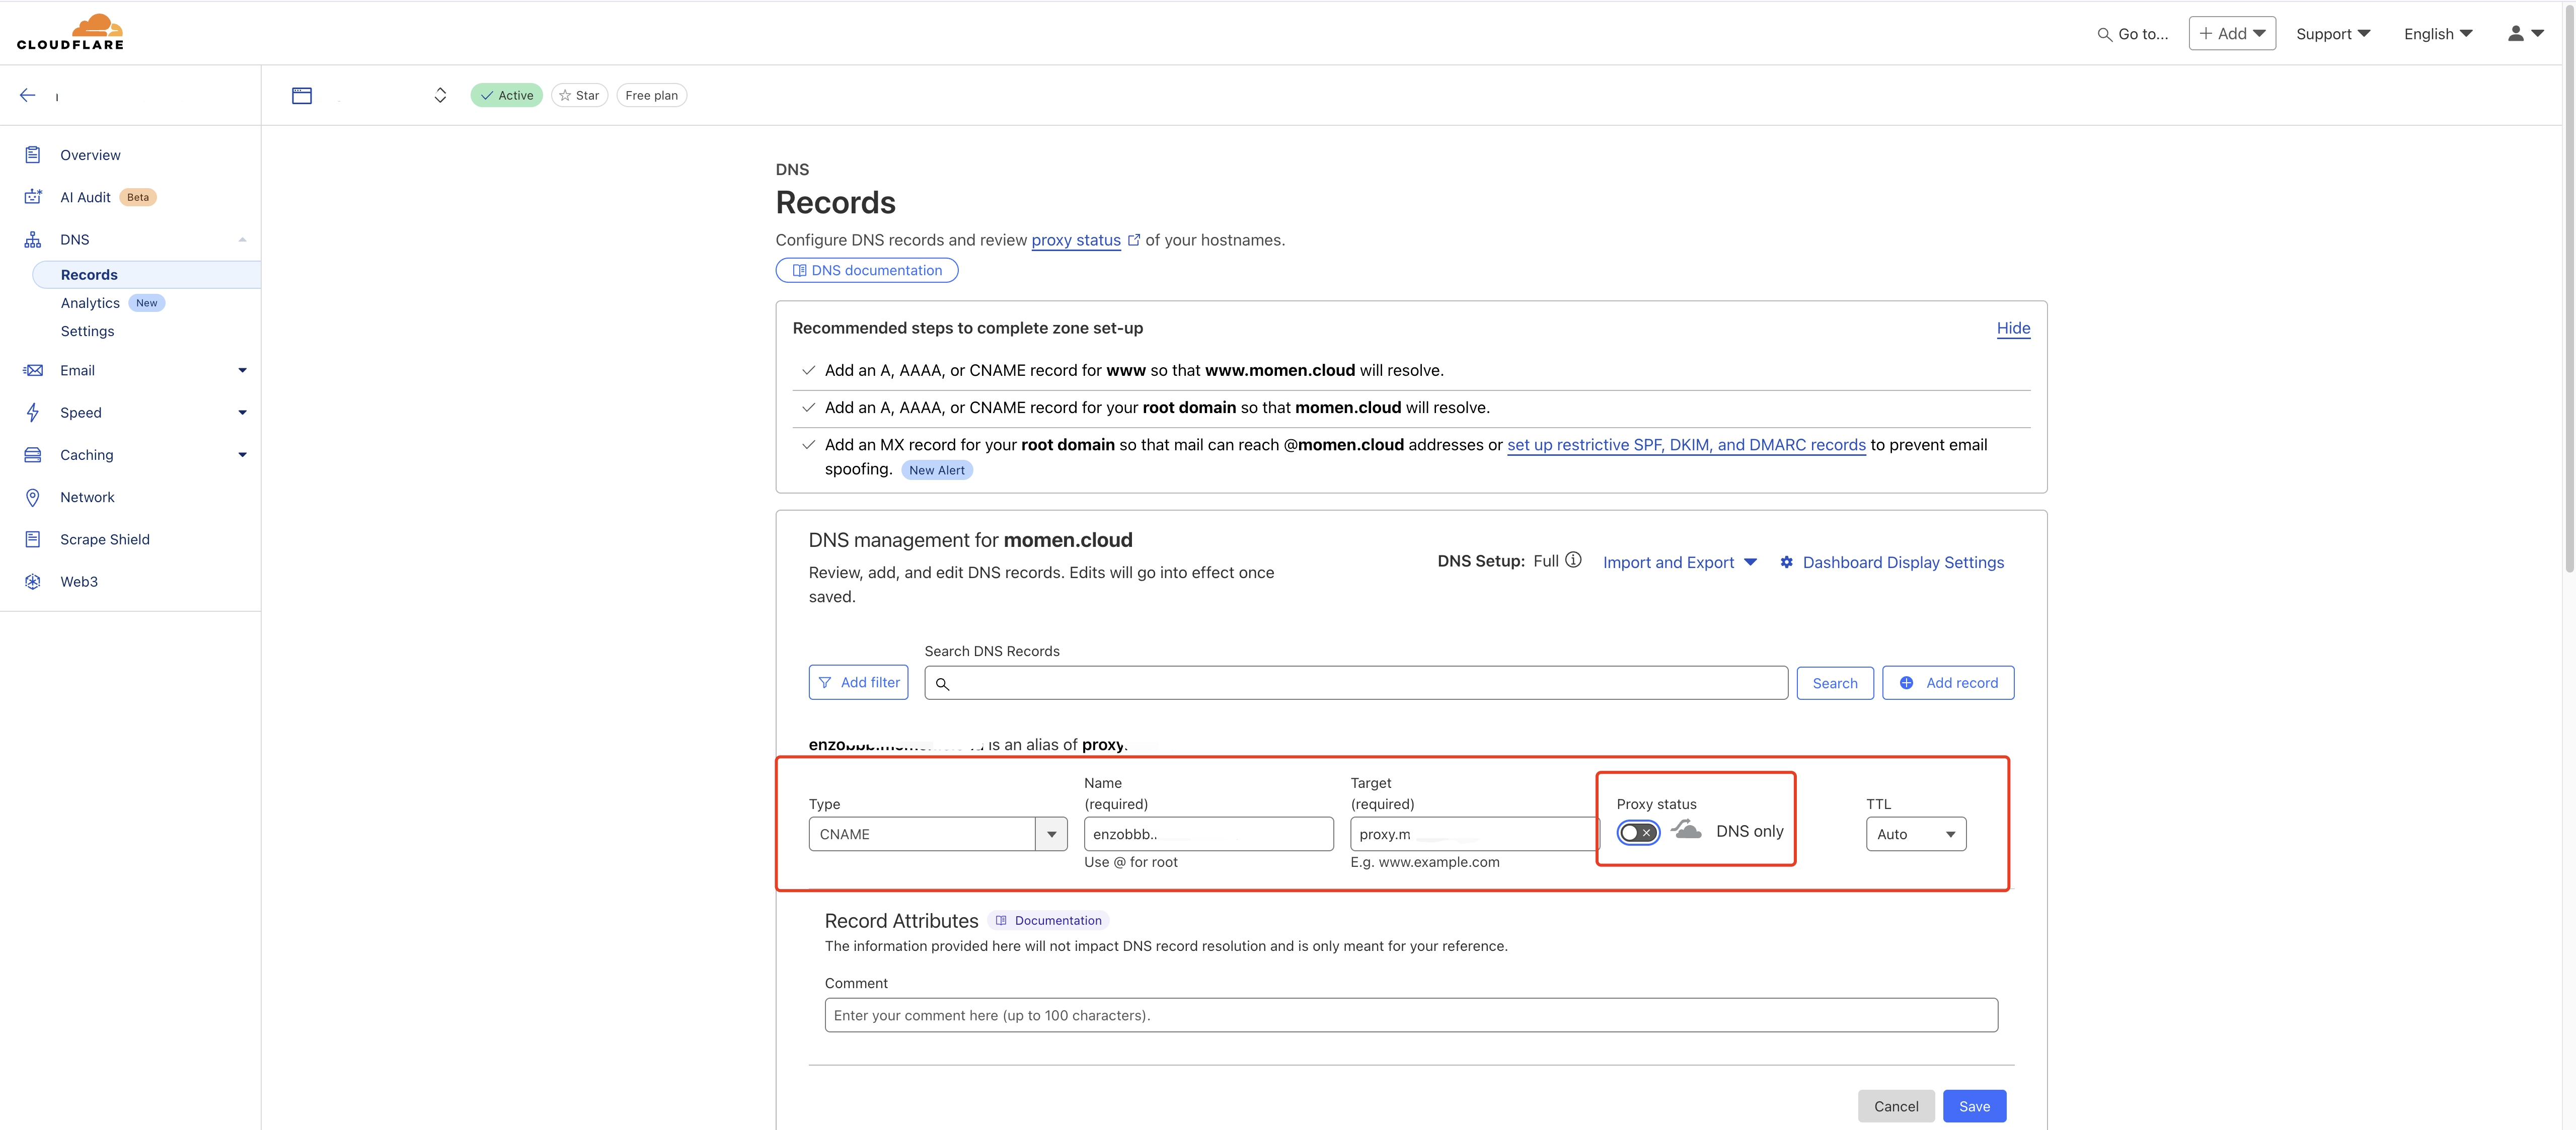This screenshot has height=1130, width=2576.
Task: Open the Scrape Shield page
Action: tap(105, 539)
